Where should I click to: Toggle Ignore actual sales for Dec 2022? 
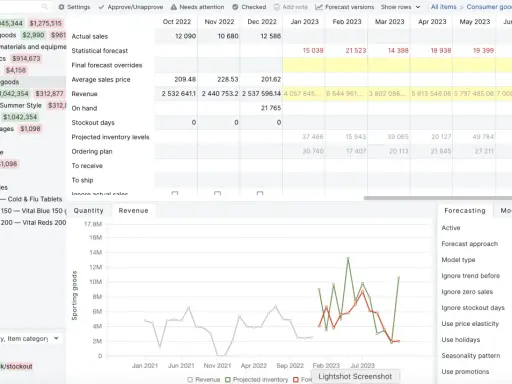click(260, 193)
